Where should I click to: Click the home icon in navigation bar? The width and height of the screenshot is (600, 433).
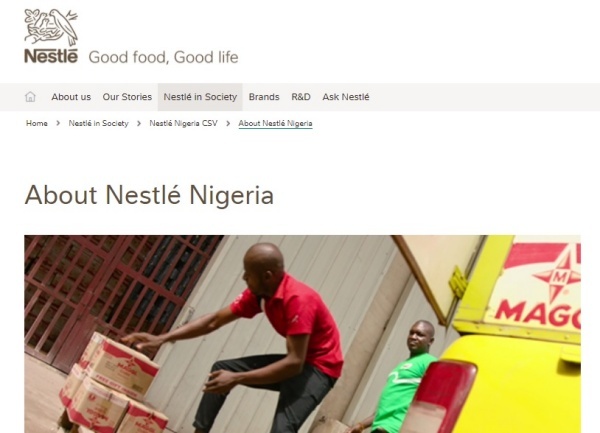[x=30, y=97]
